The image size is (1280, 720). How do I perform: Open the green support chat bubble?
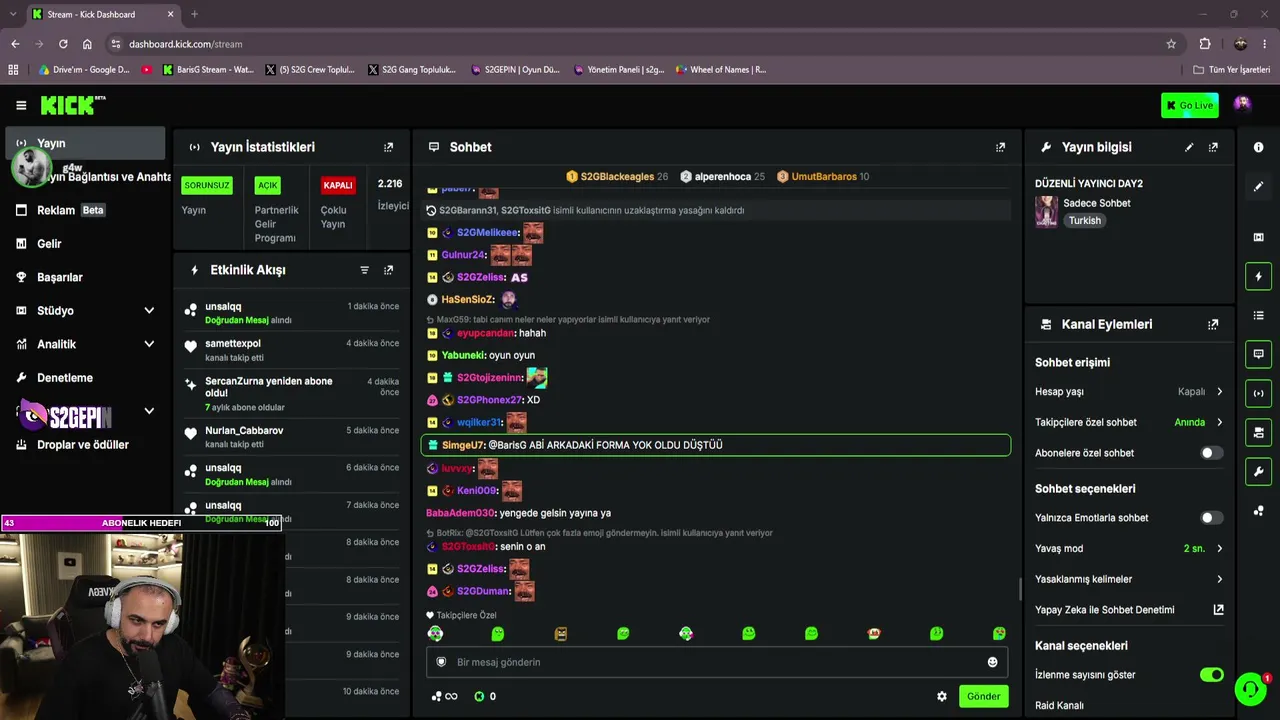click(x=1250, y=689)
